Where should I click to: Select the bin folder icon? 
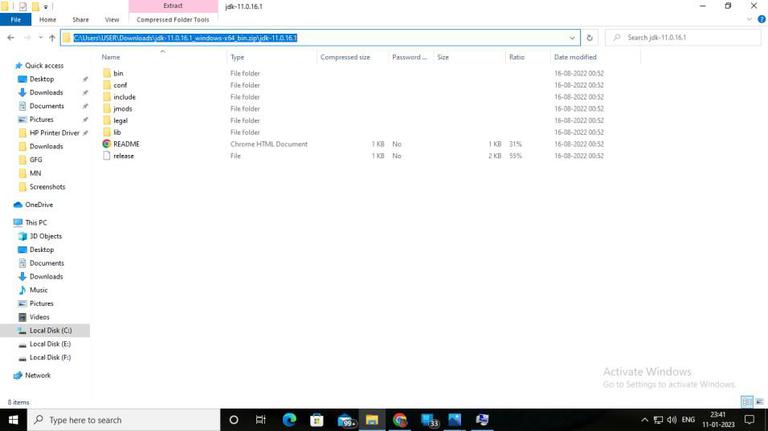click(107, 73)
